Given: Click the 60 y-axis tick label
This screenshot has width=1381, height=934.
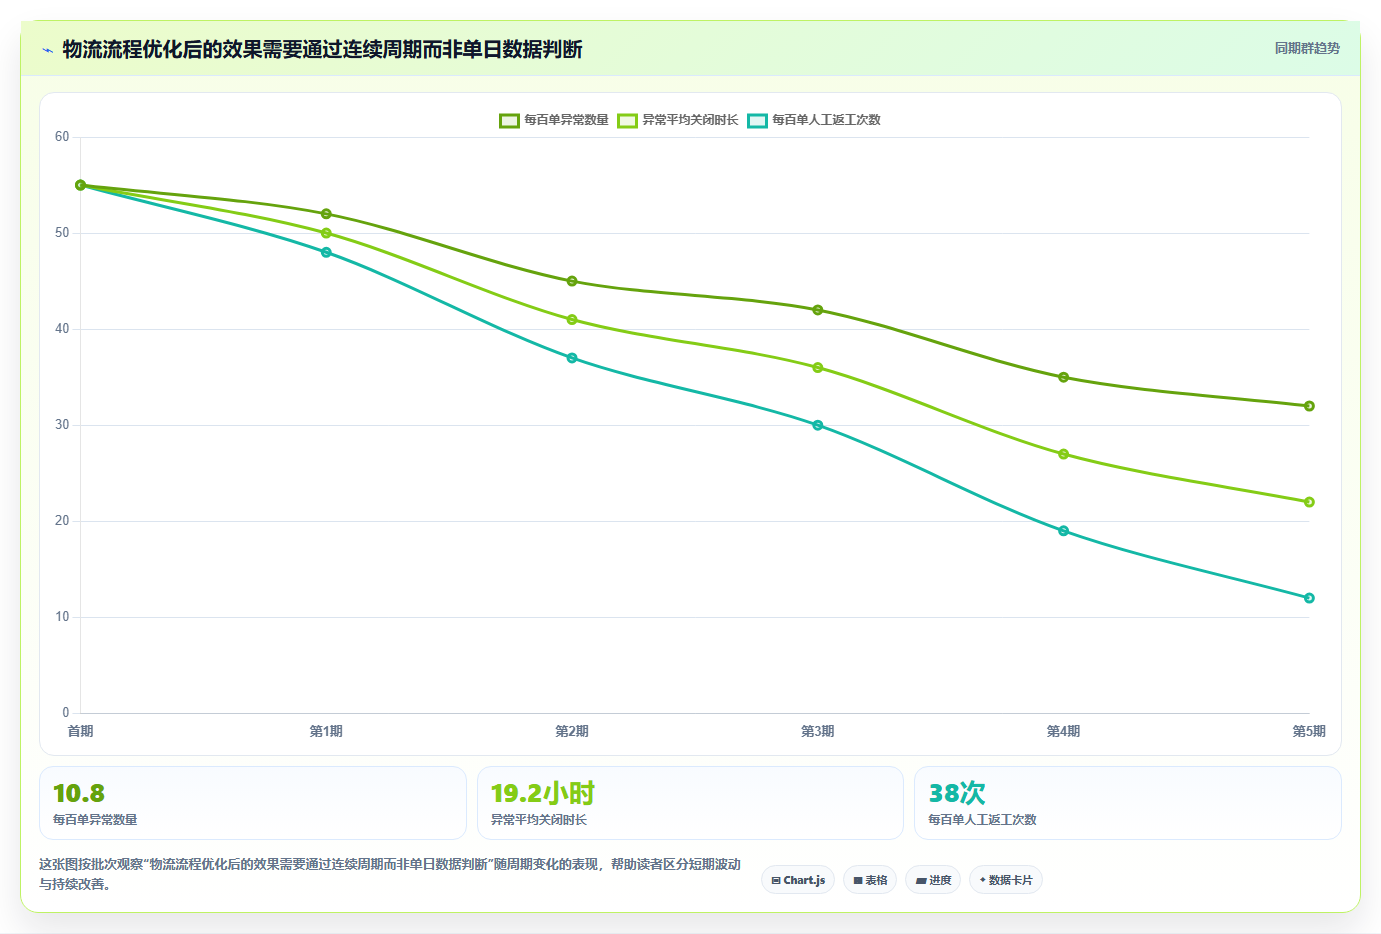Looking at the screenshot, I should (x=62, y=137).
